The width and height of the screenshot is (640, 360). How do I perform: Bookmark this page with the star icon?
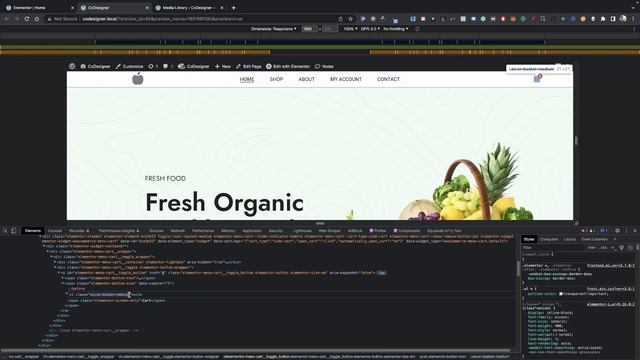pos(350,19)
